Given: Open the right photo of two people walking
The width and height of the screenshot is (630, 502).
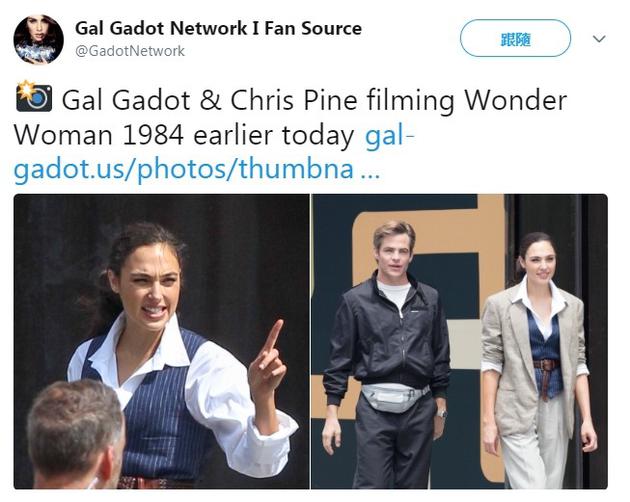Looking at the screenshot, I should pos(460,341).
